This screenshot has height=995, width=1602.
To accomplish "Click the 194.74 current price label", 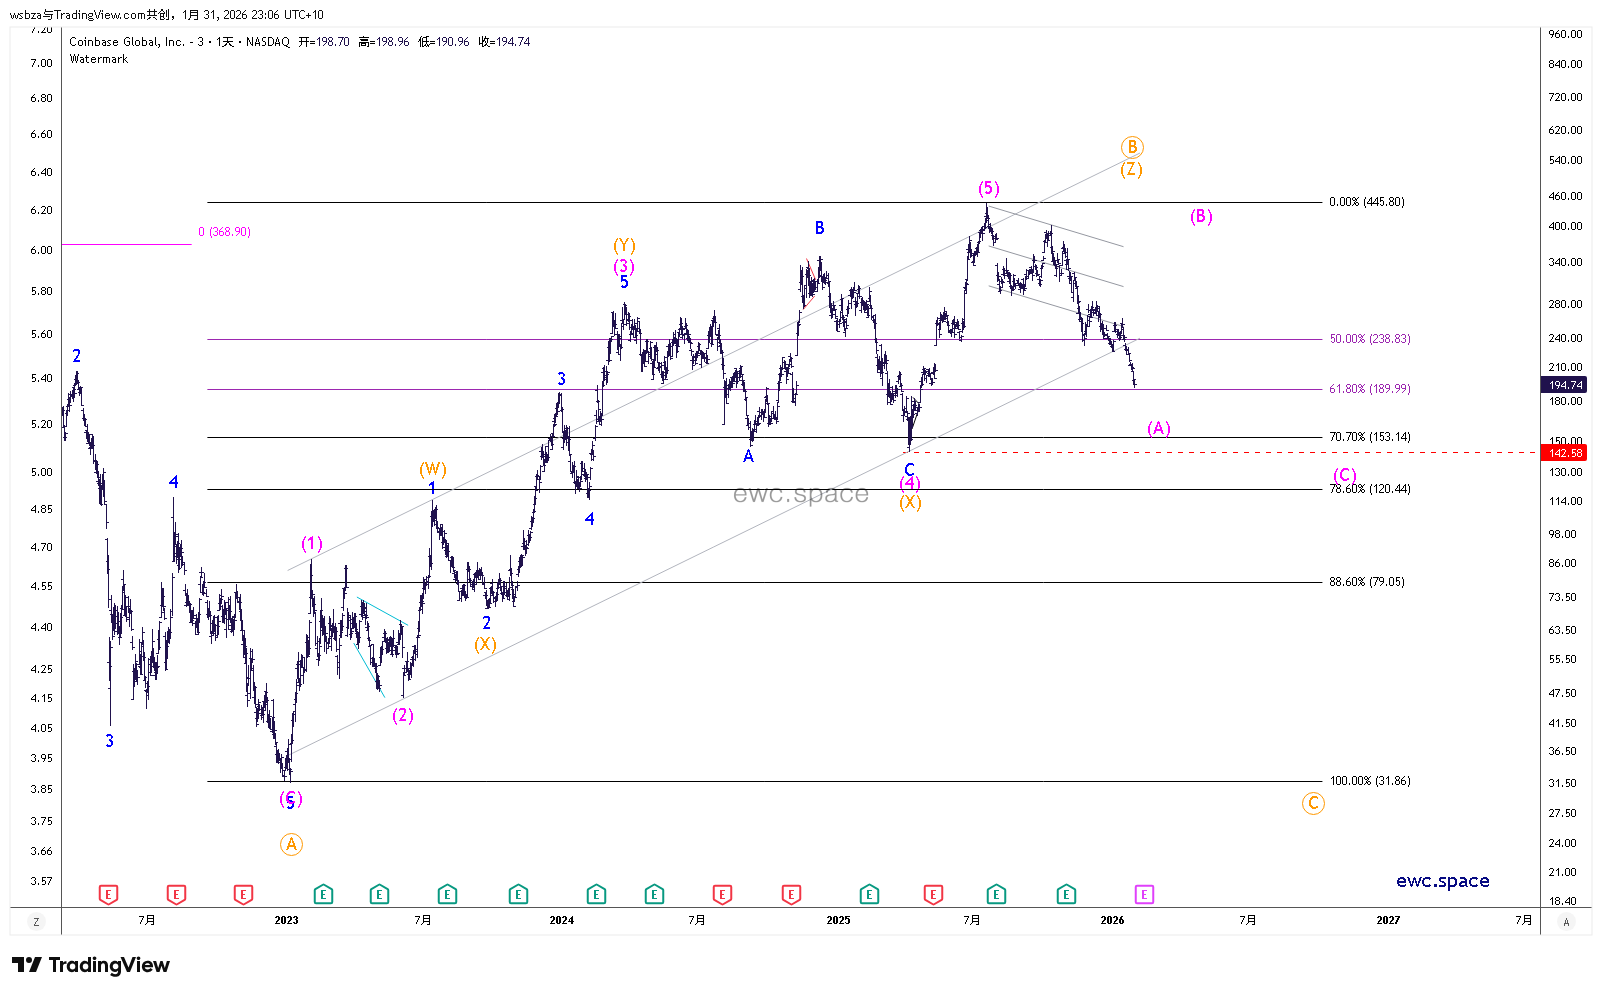I will [x=1565, y=385].
